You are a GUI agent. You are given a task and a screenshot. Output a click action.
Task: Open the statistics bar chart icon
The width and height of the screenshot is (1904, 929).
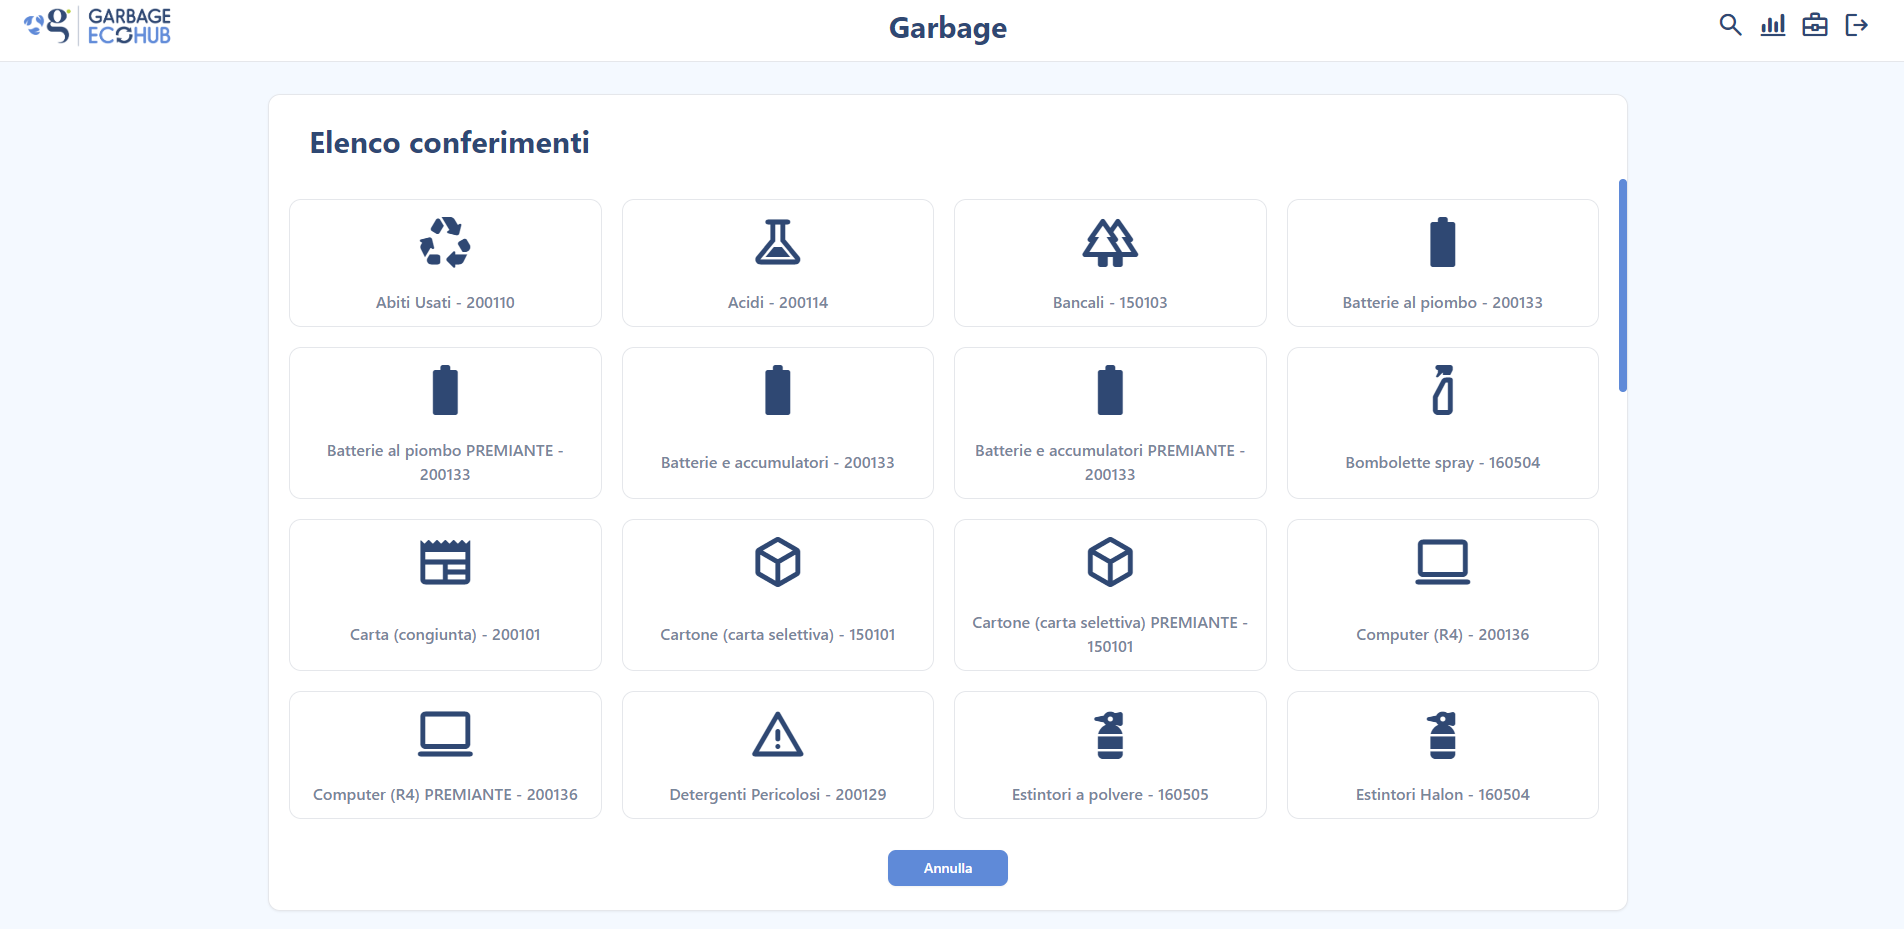[1773, 26]
